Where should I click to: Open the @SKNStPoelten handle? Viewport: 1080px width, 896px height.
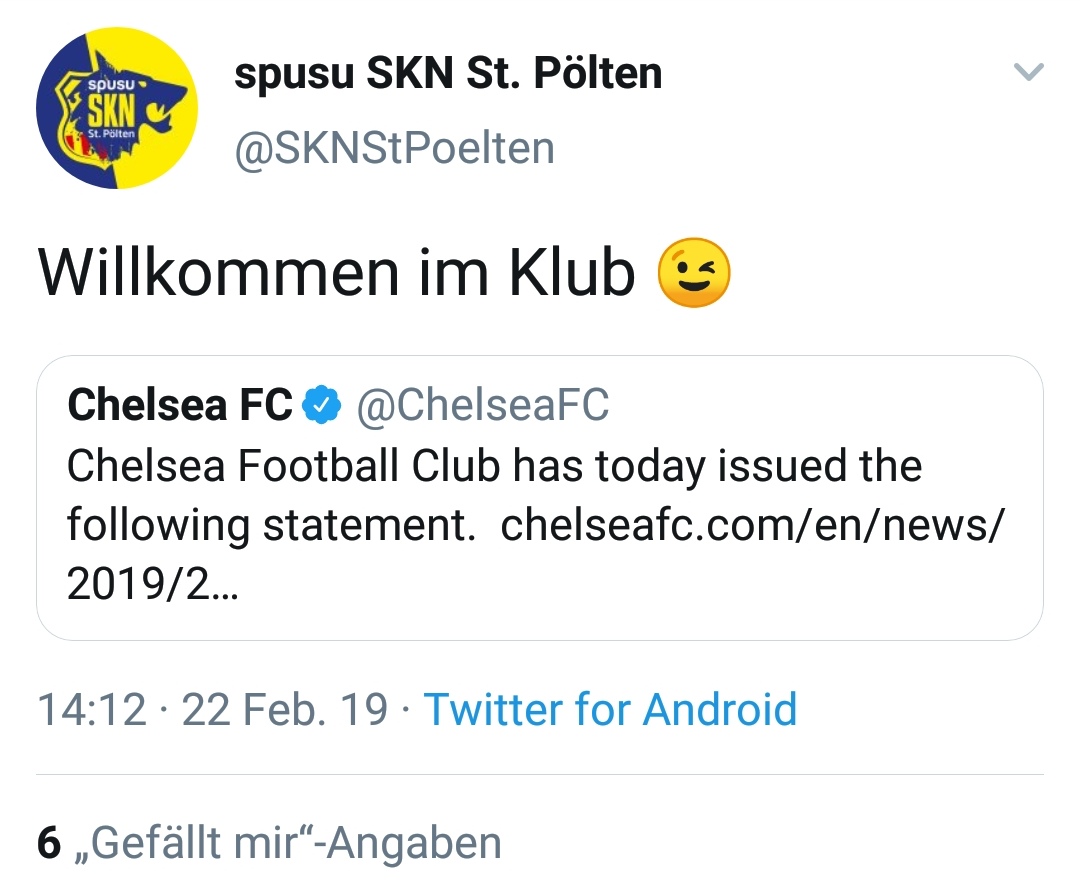click(x=395, y=147)
